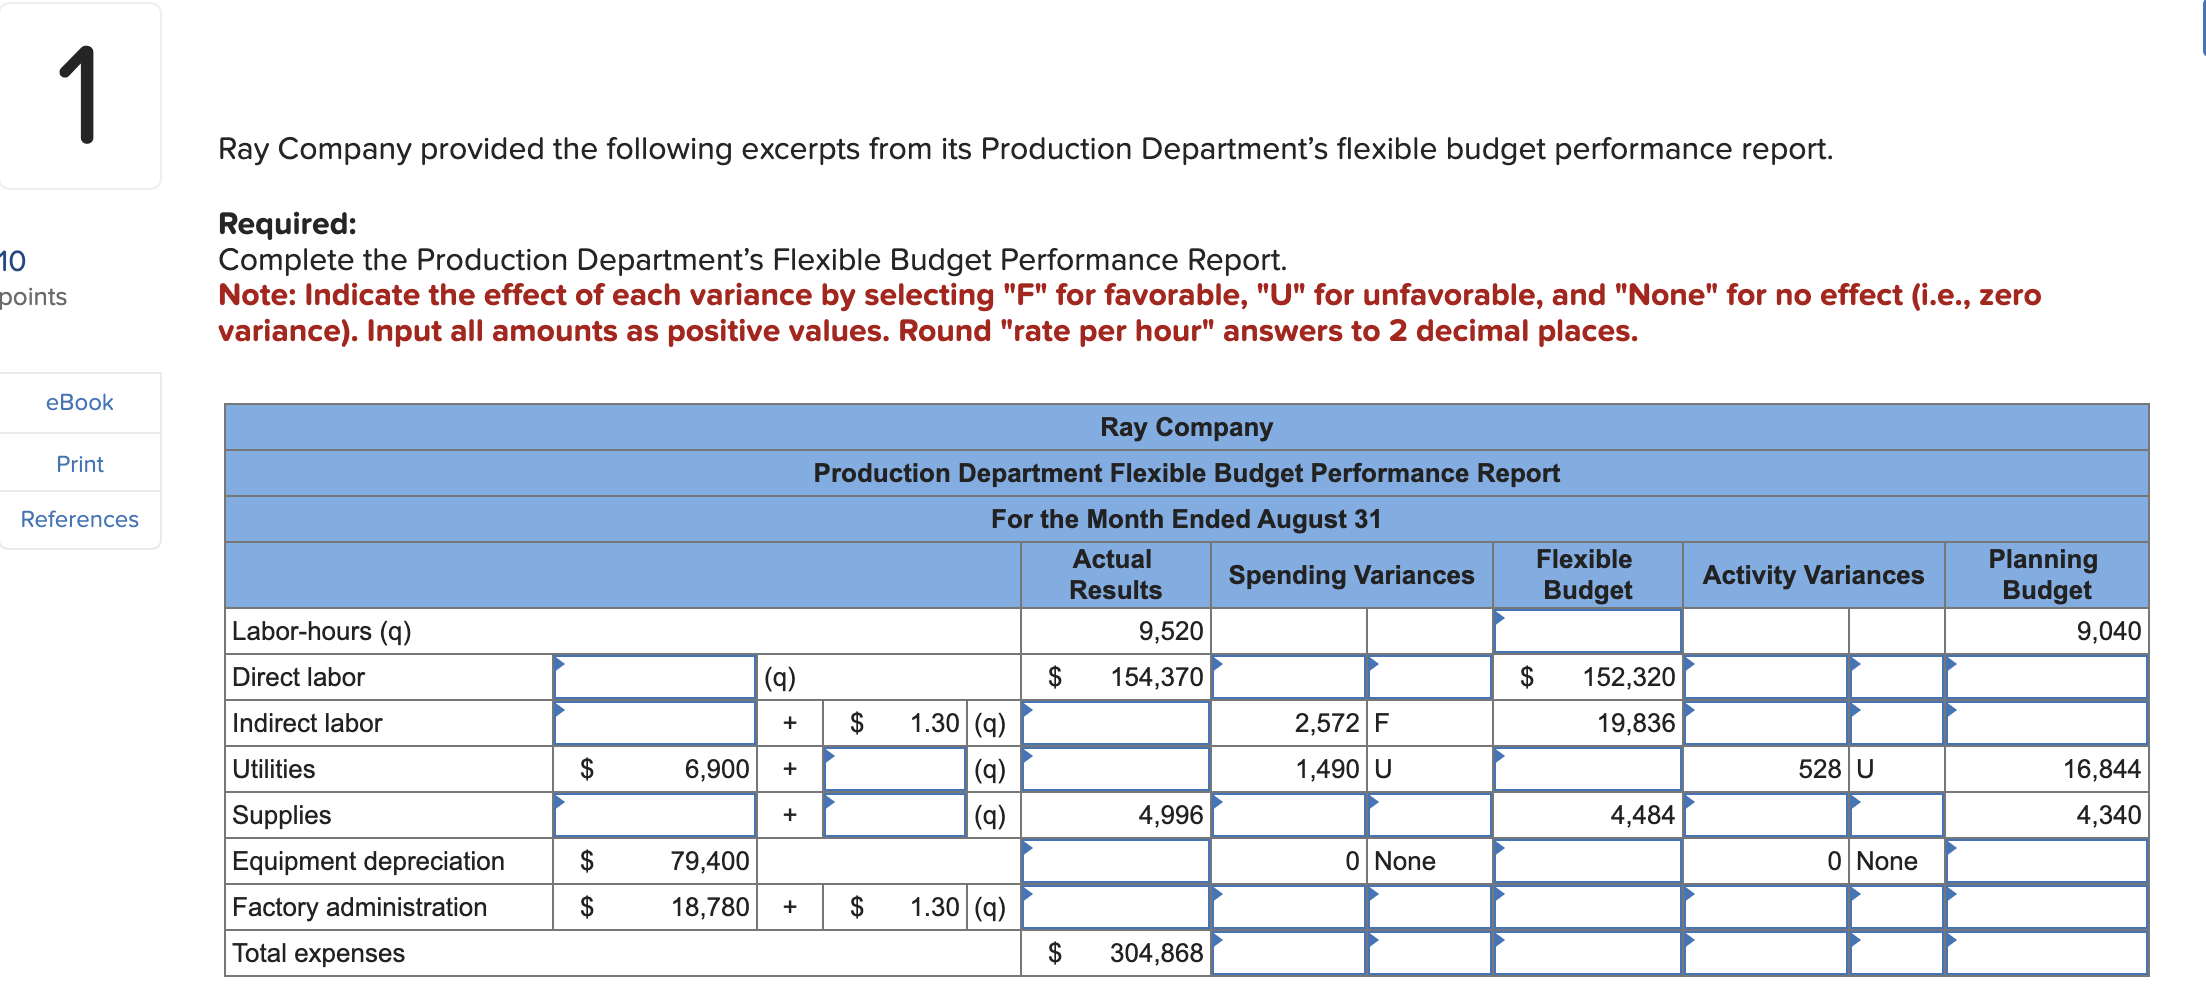The width and height of the screenshot is (2206, 984).
Task: Click the Total expenses spending variance amount cell
Action: [1287, 952]
